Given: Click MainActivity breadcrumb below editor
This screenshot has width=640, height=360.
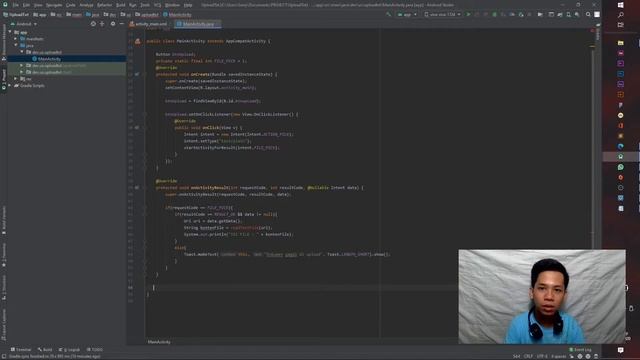Looking at the screenshot, I should click(x=159, y=342).
